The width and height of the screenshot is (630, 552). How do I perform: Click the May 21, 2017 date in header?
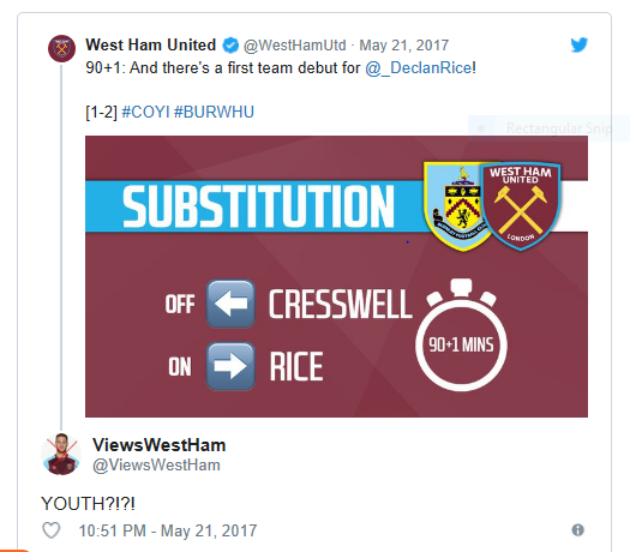pyautogui.click(x=404, y=45)
